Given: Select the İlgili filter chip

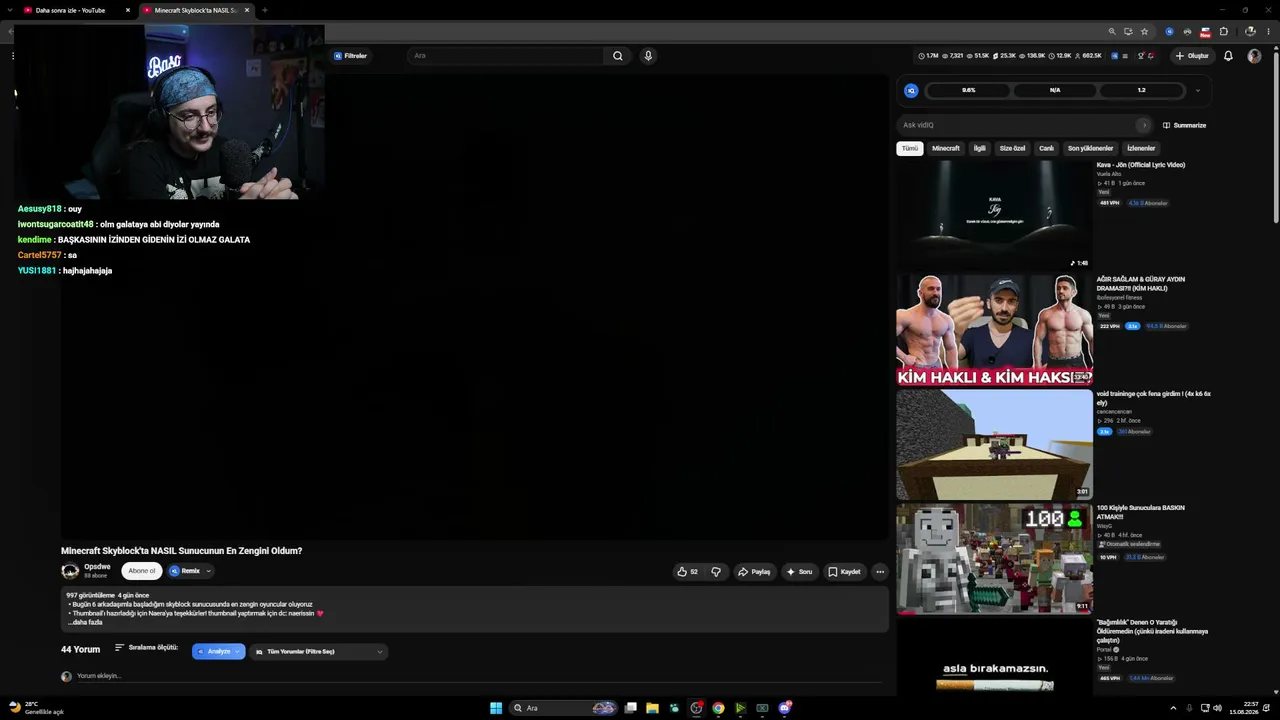Looking at the screenshot, I should point(980,148).
